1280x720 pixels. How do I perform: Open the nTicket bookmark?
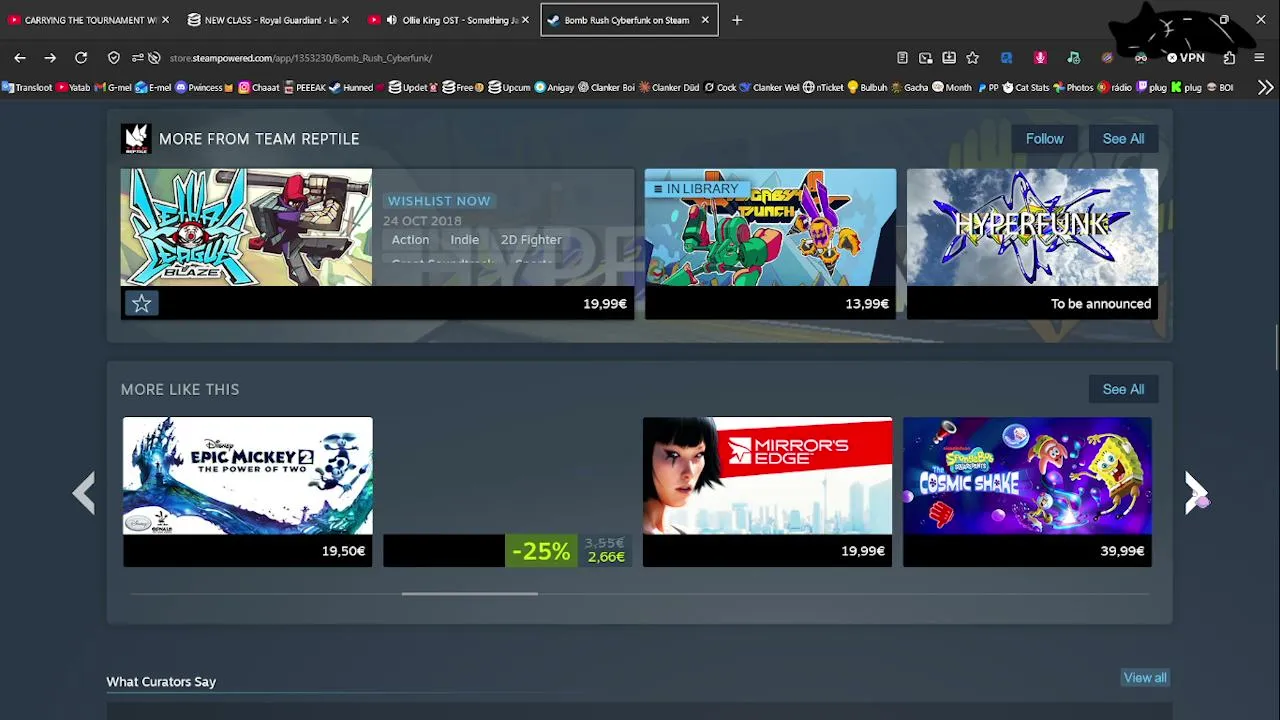coord(823,87)
